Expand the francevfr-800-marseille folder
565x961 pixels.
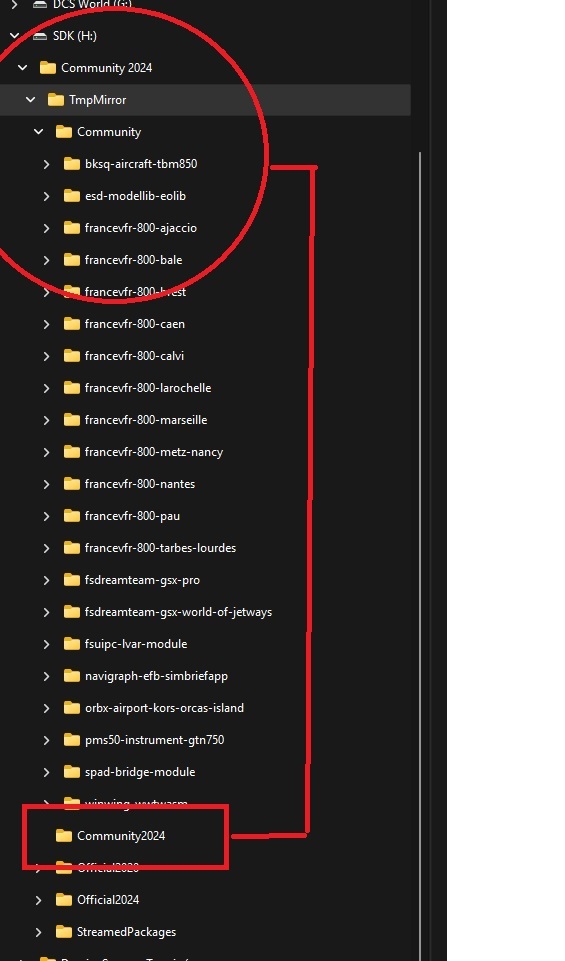47,420
